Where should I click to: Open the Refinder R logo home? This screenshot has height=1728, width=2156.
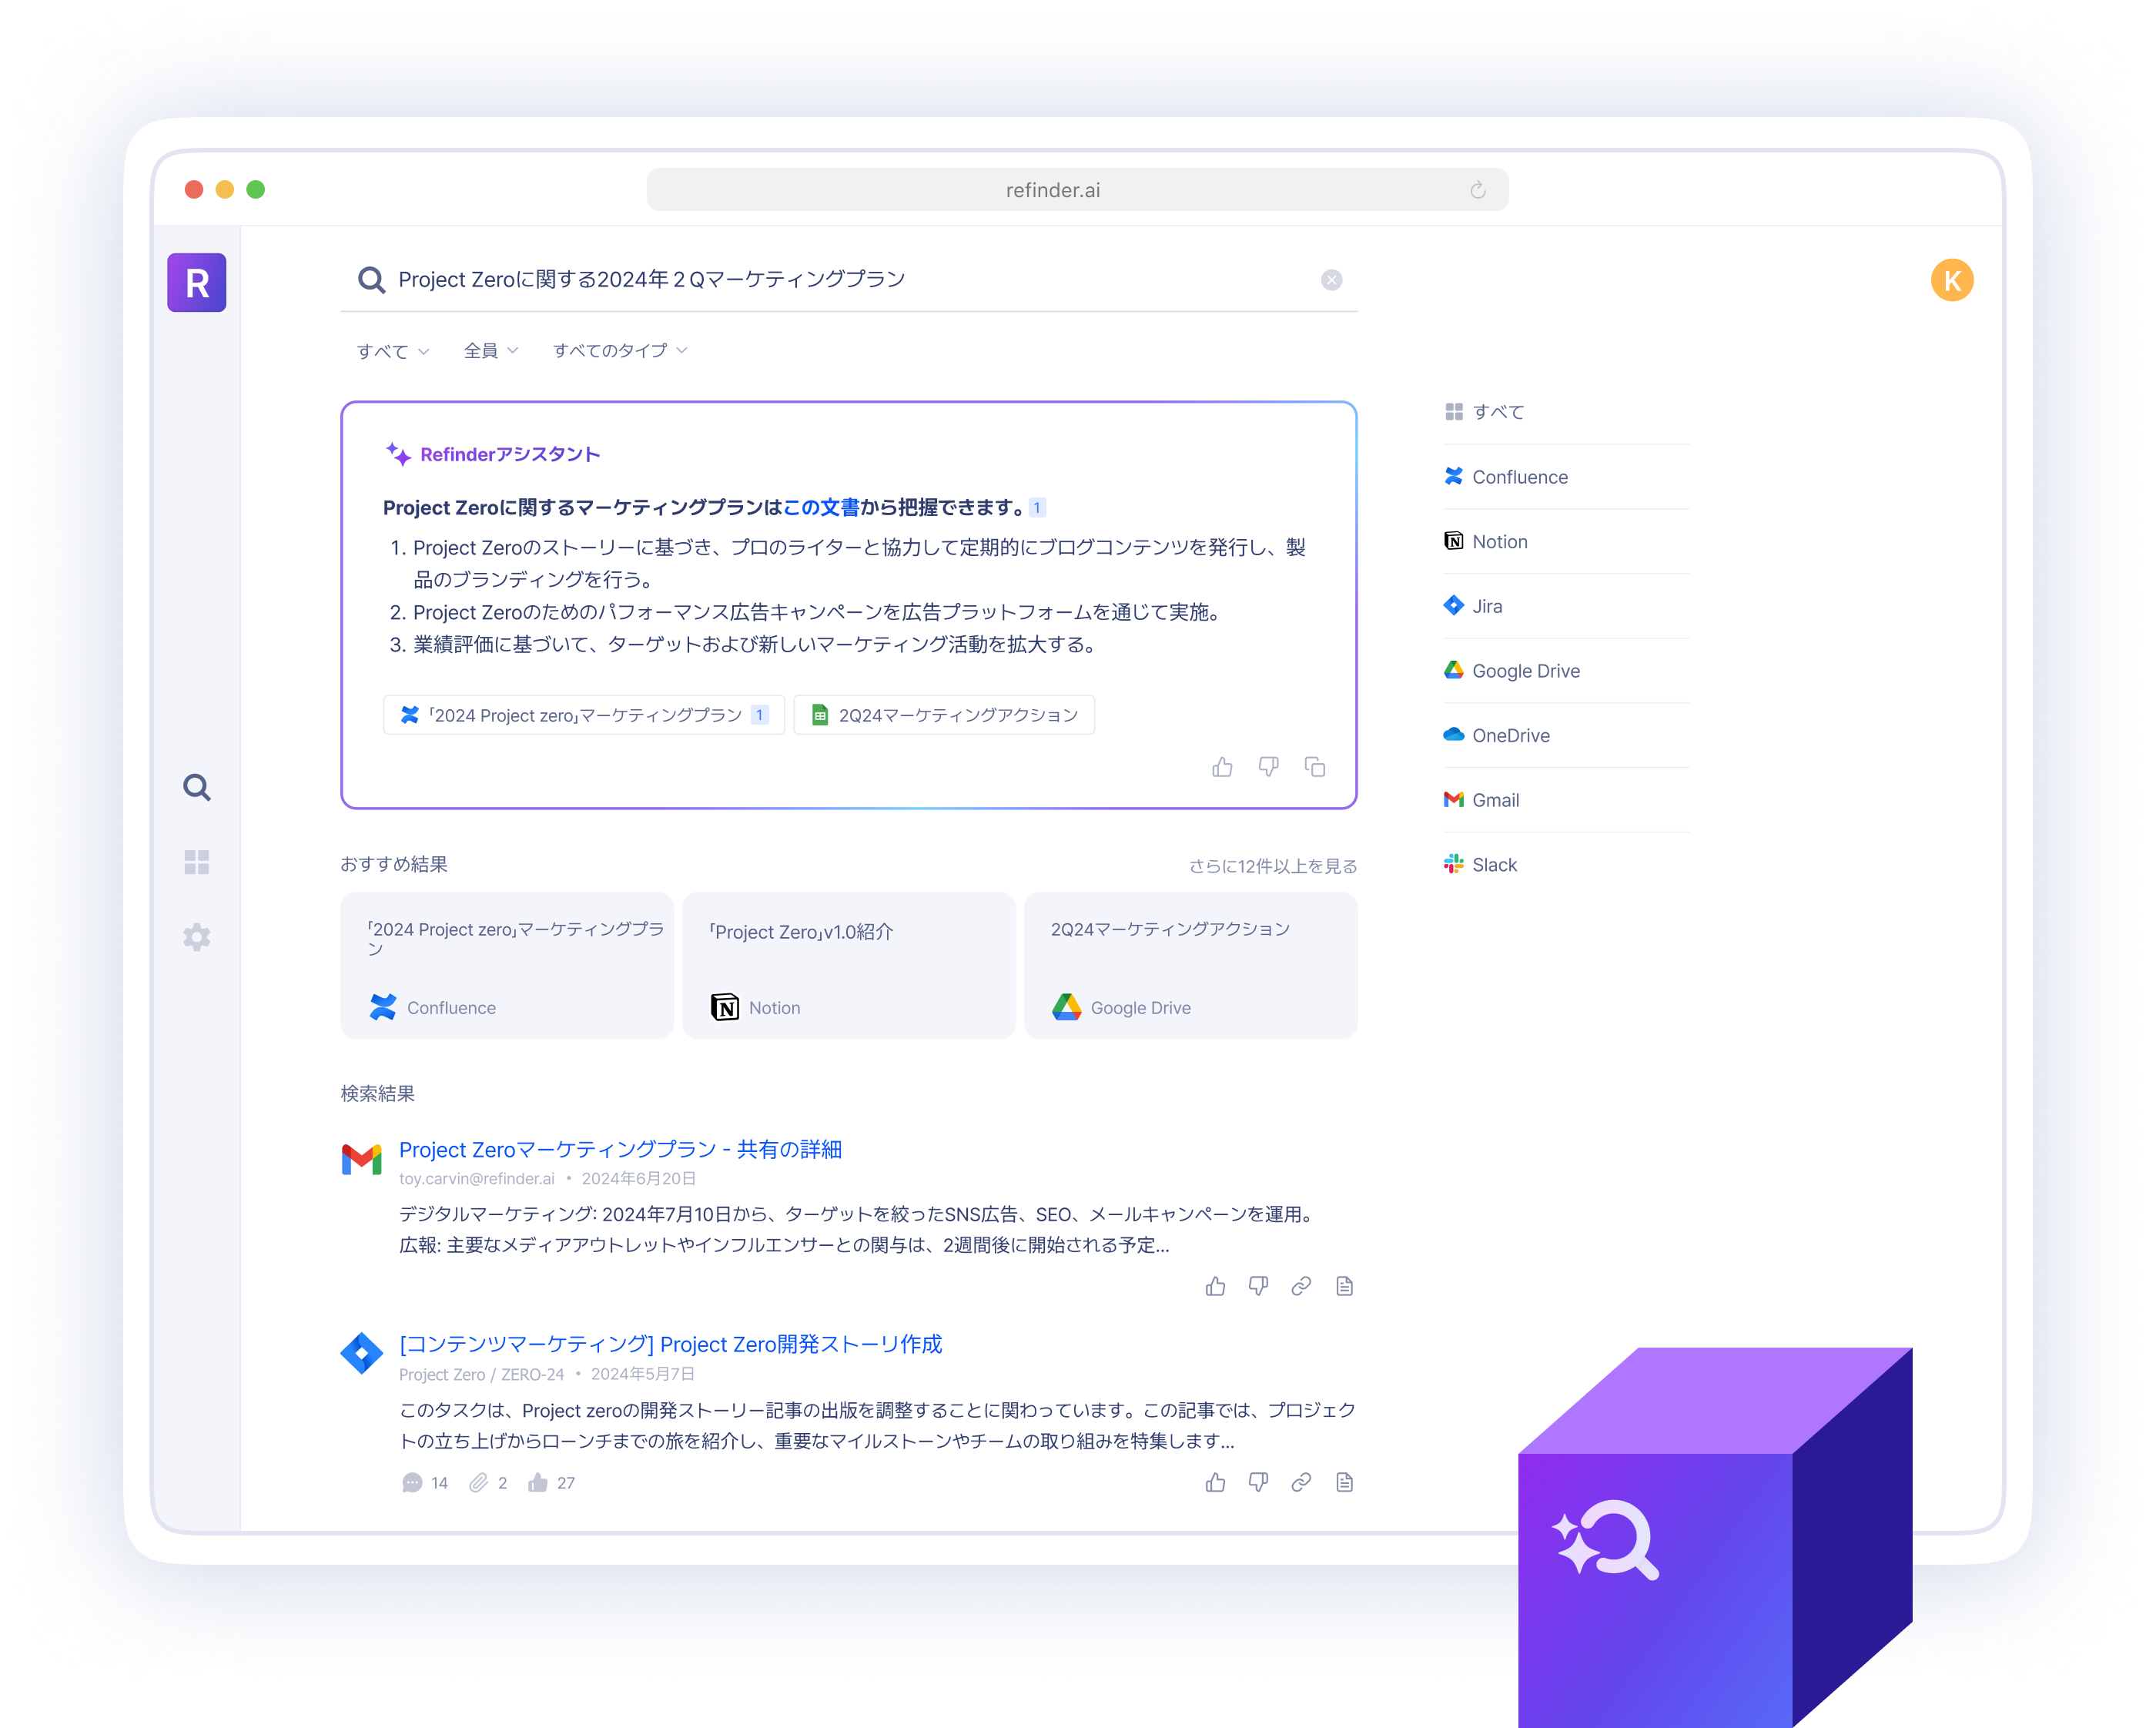[x=197, y=283]
